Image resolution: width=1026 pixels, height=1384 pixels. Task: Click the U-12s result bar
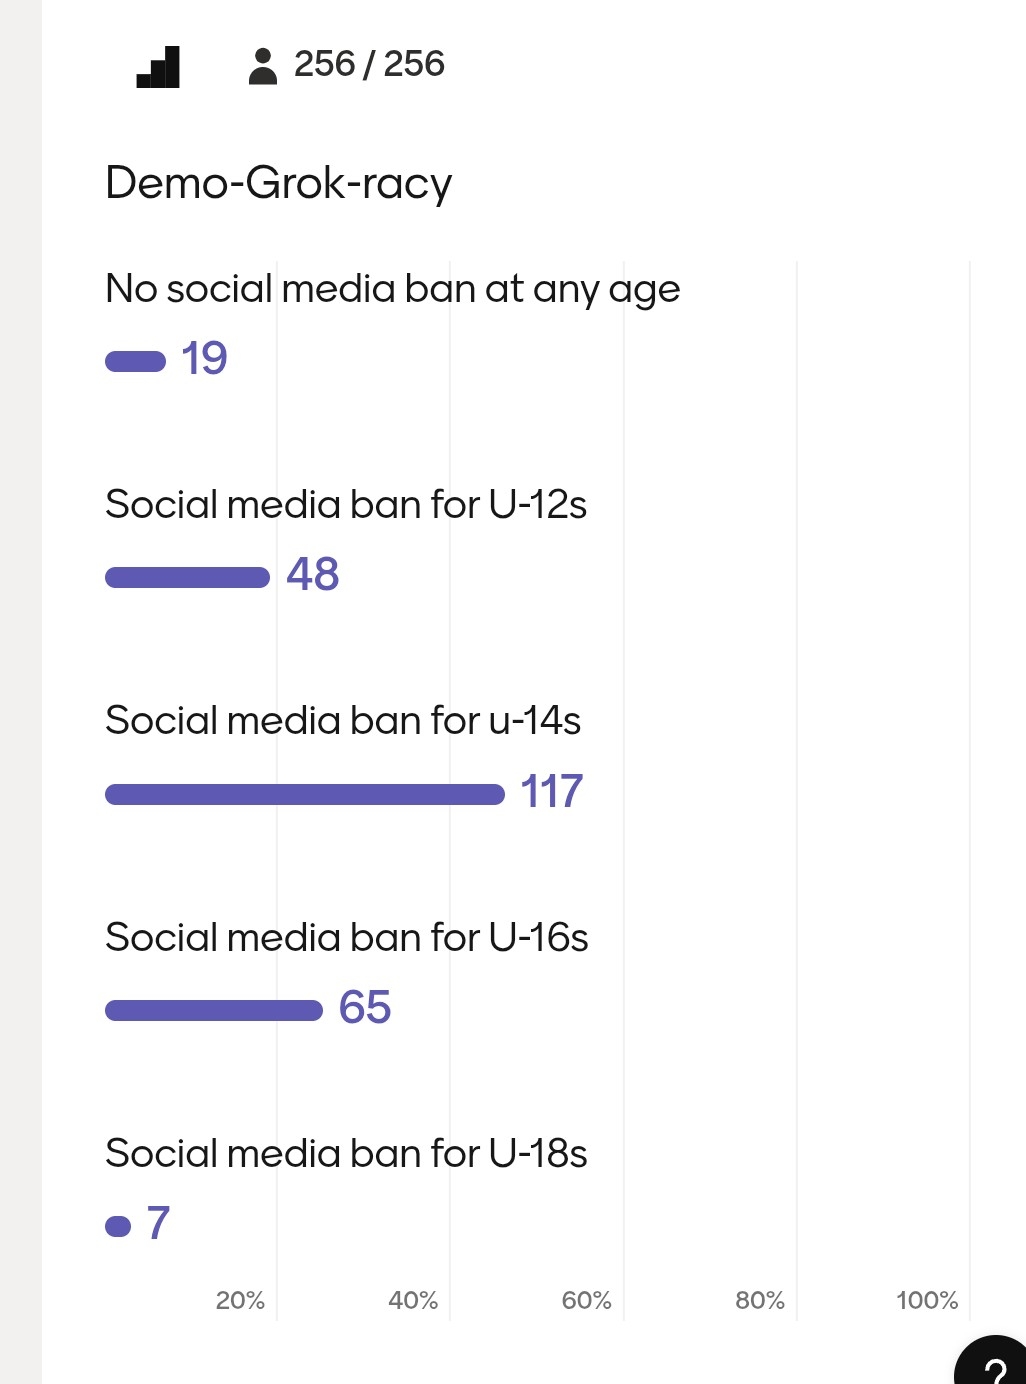(187, 577)
